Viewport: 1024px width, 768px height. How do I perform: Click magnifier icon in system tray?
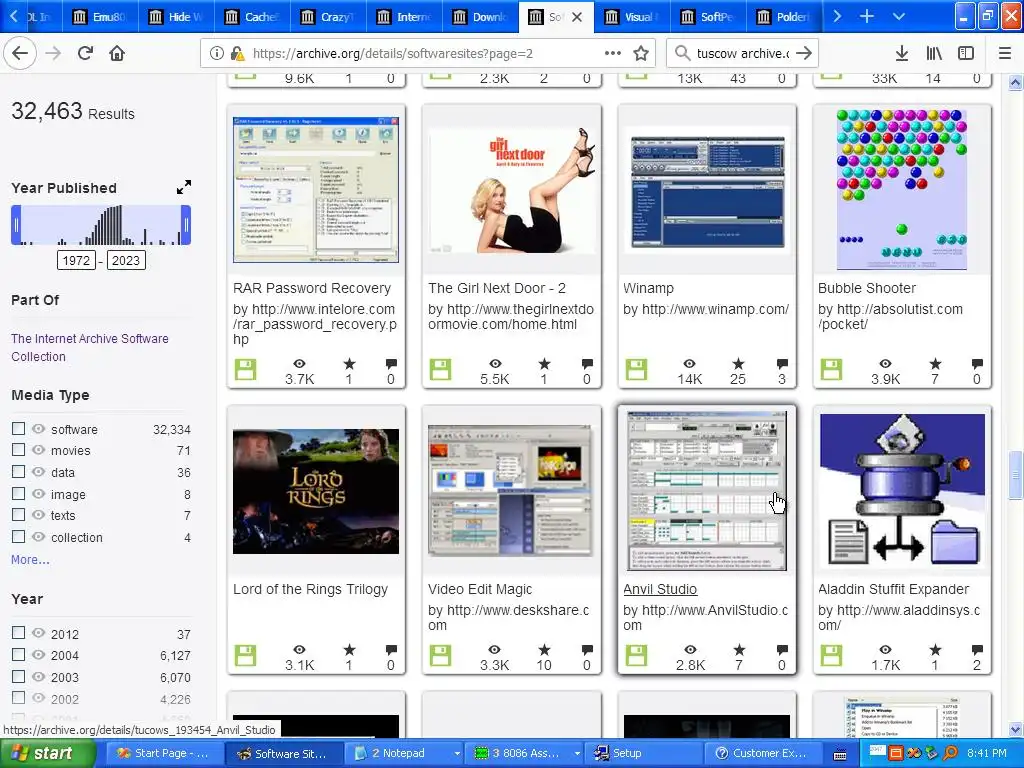coord(950,753)
